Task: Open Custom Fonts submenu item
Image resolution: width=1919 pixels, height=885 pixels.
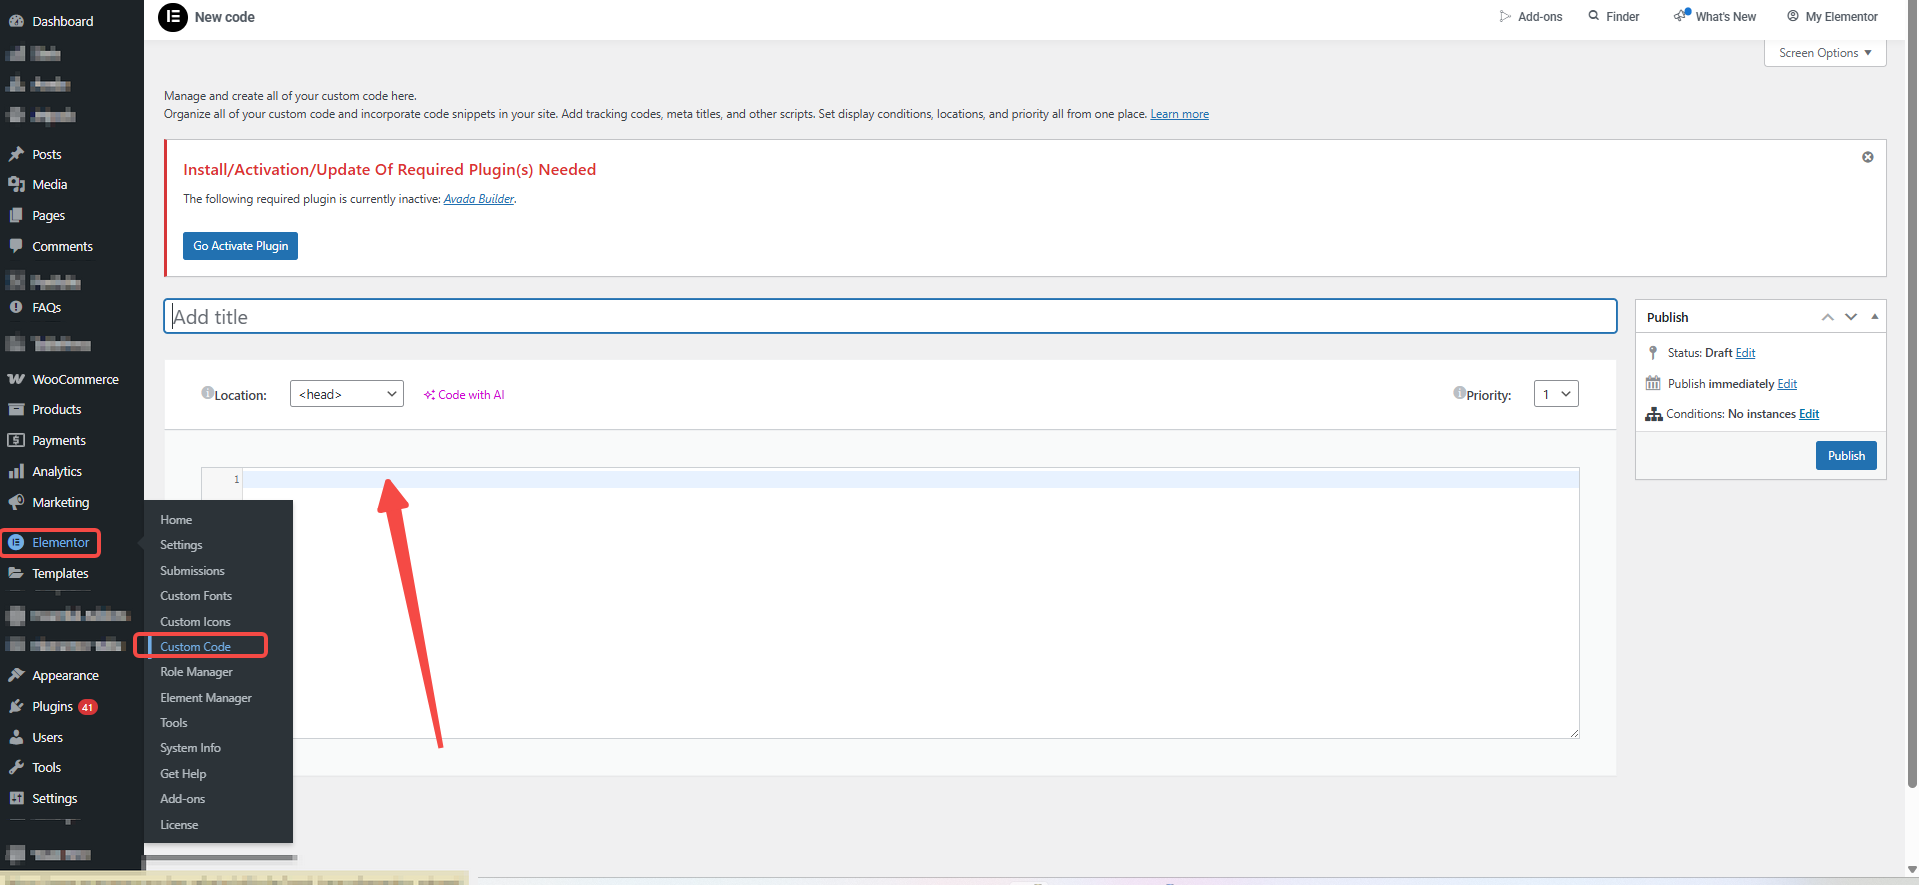Action: tap(196, 596)
